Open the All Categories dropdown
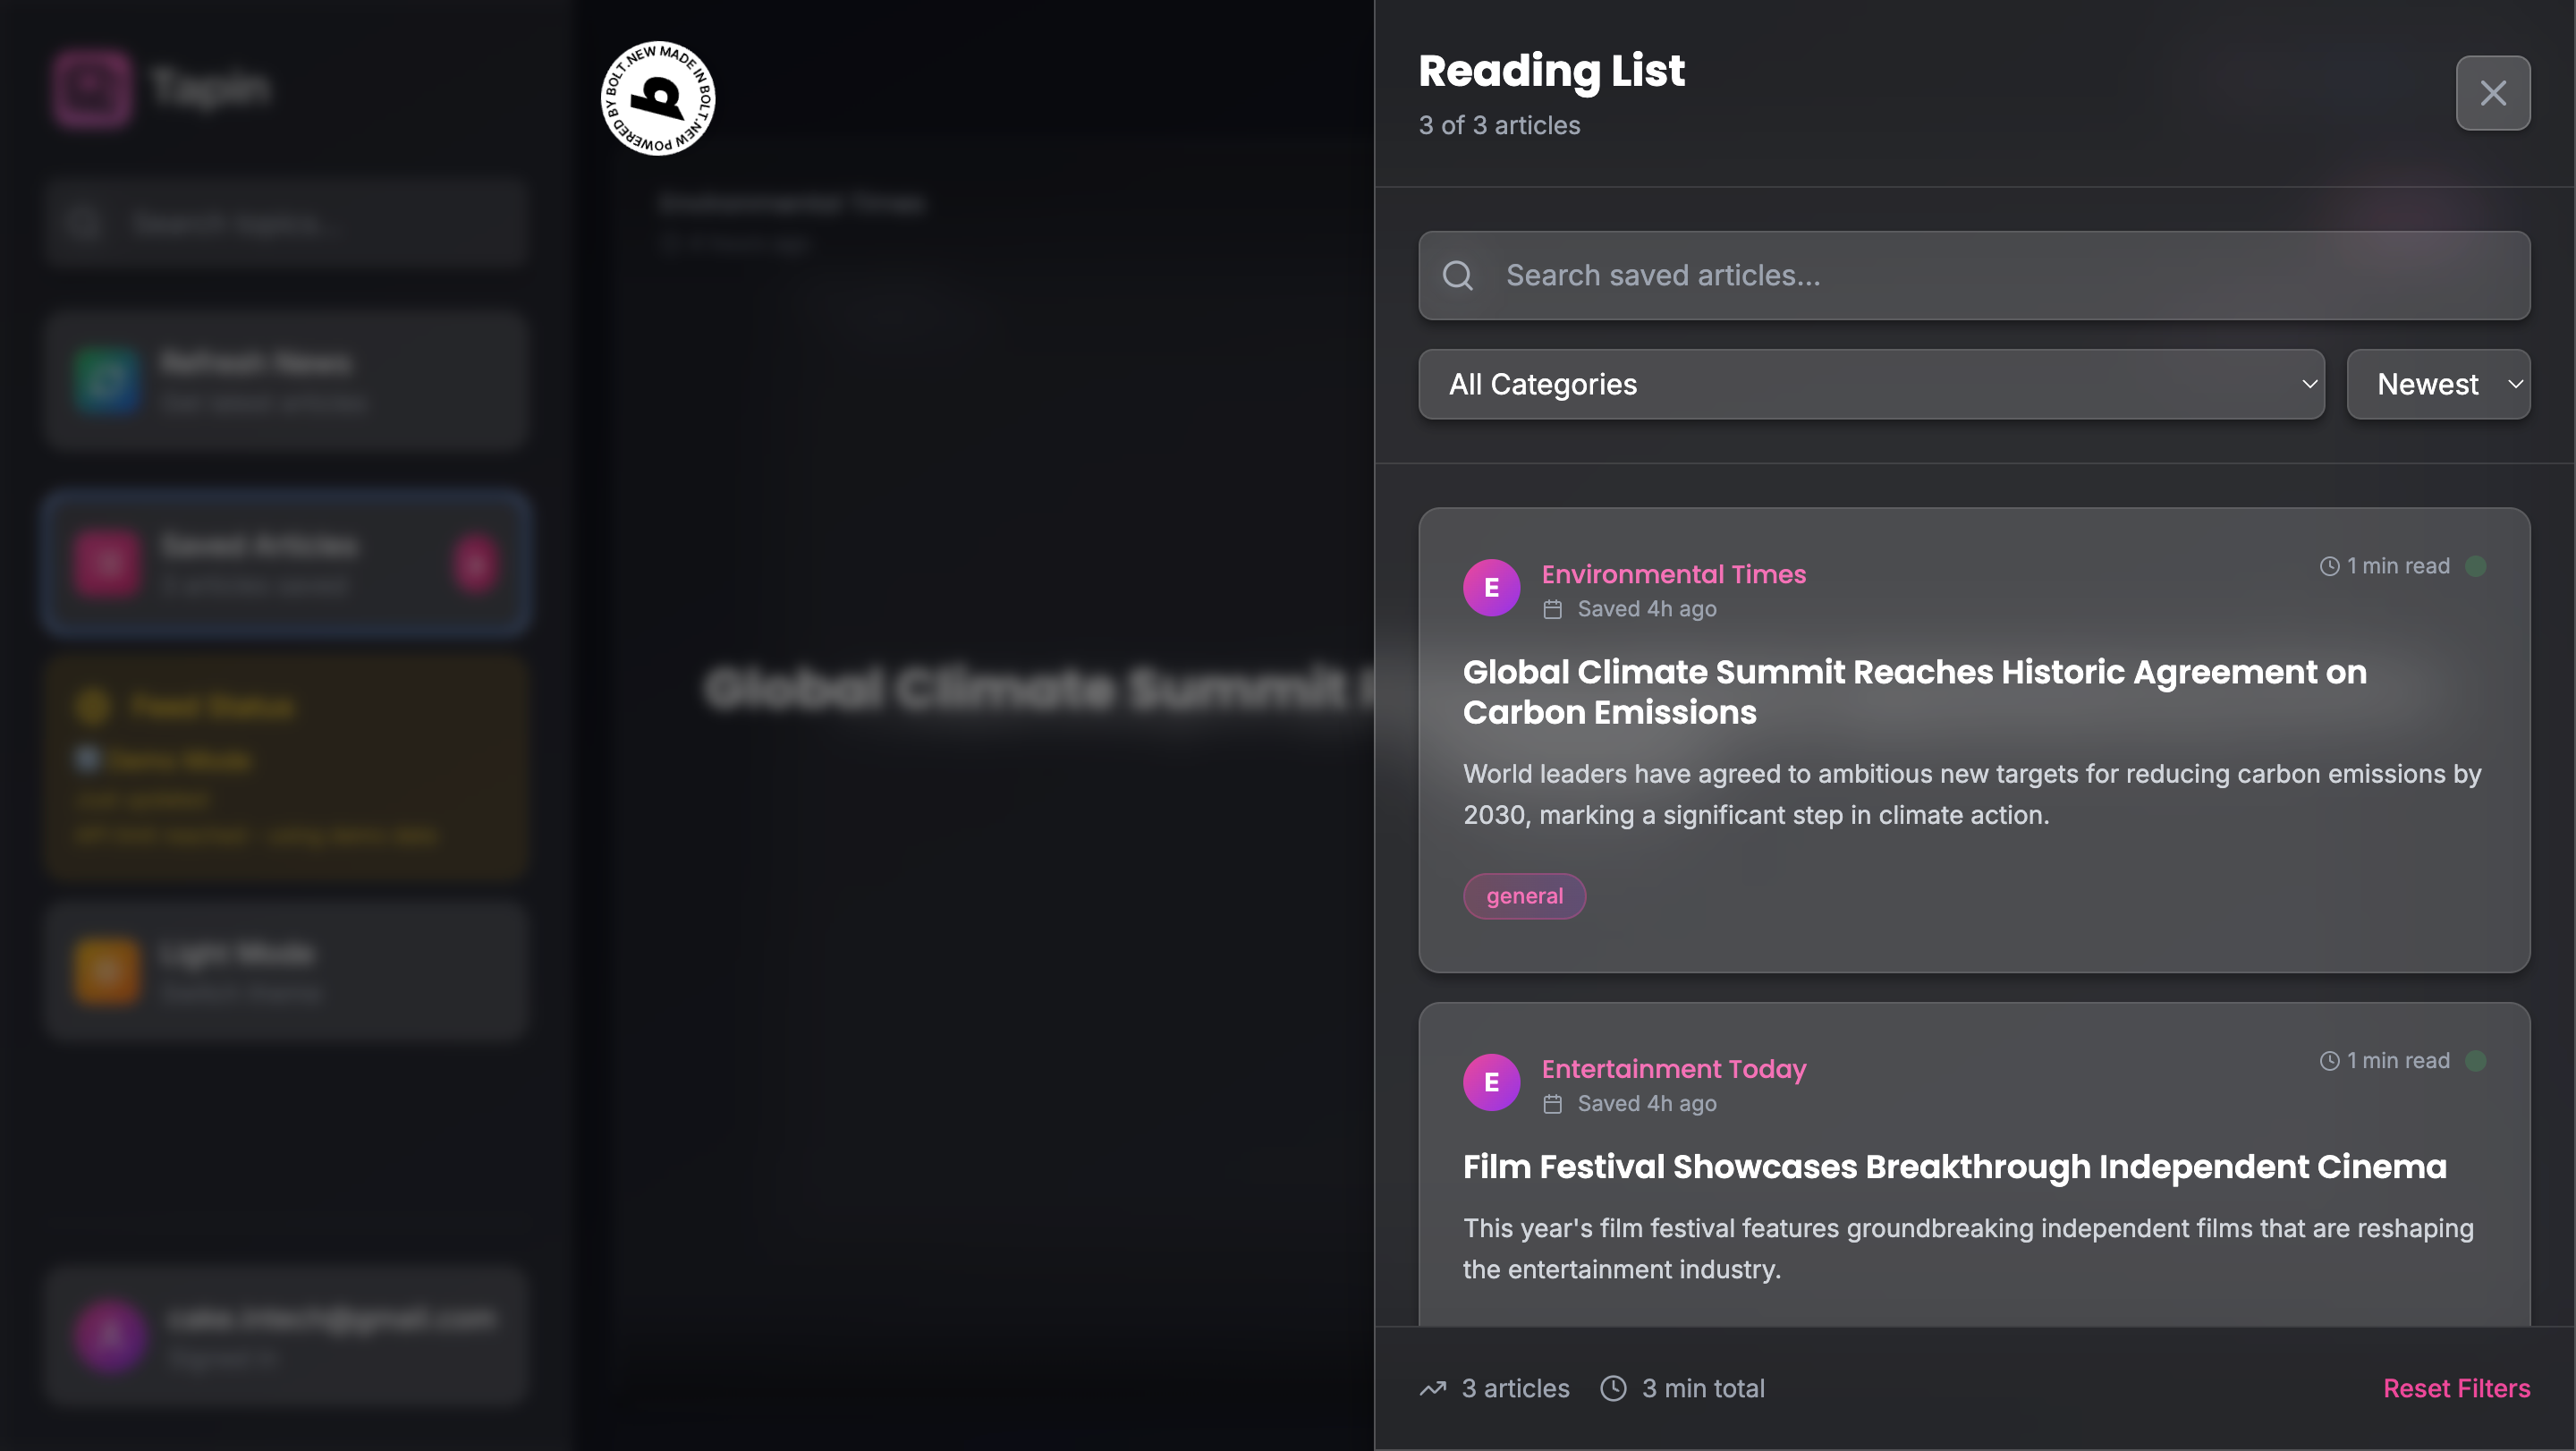 point(1870,384)
